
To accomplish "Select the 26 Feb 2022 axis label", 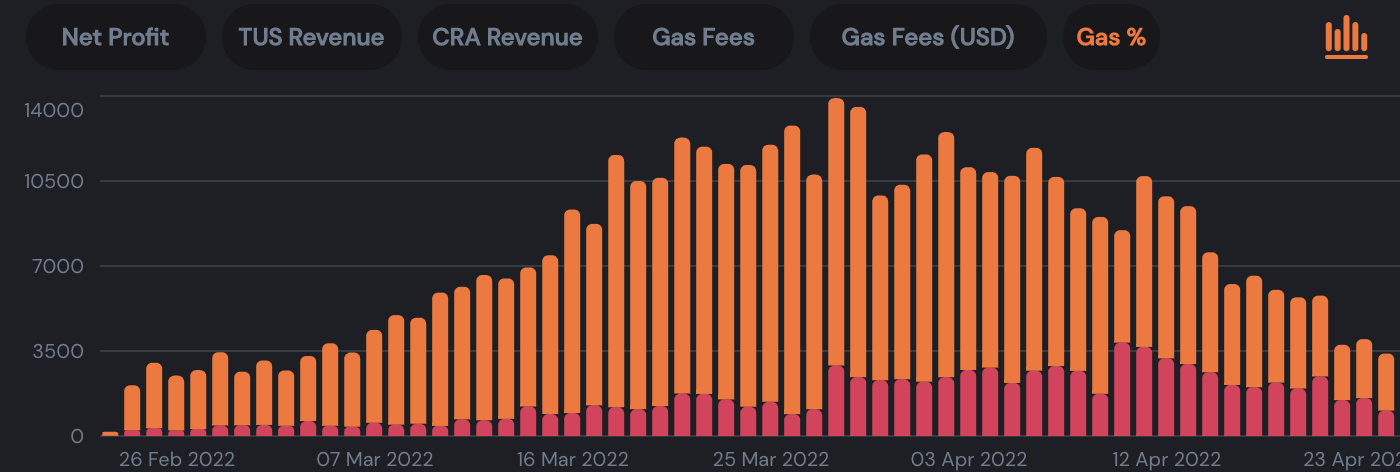I will click(177, 459).
